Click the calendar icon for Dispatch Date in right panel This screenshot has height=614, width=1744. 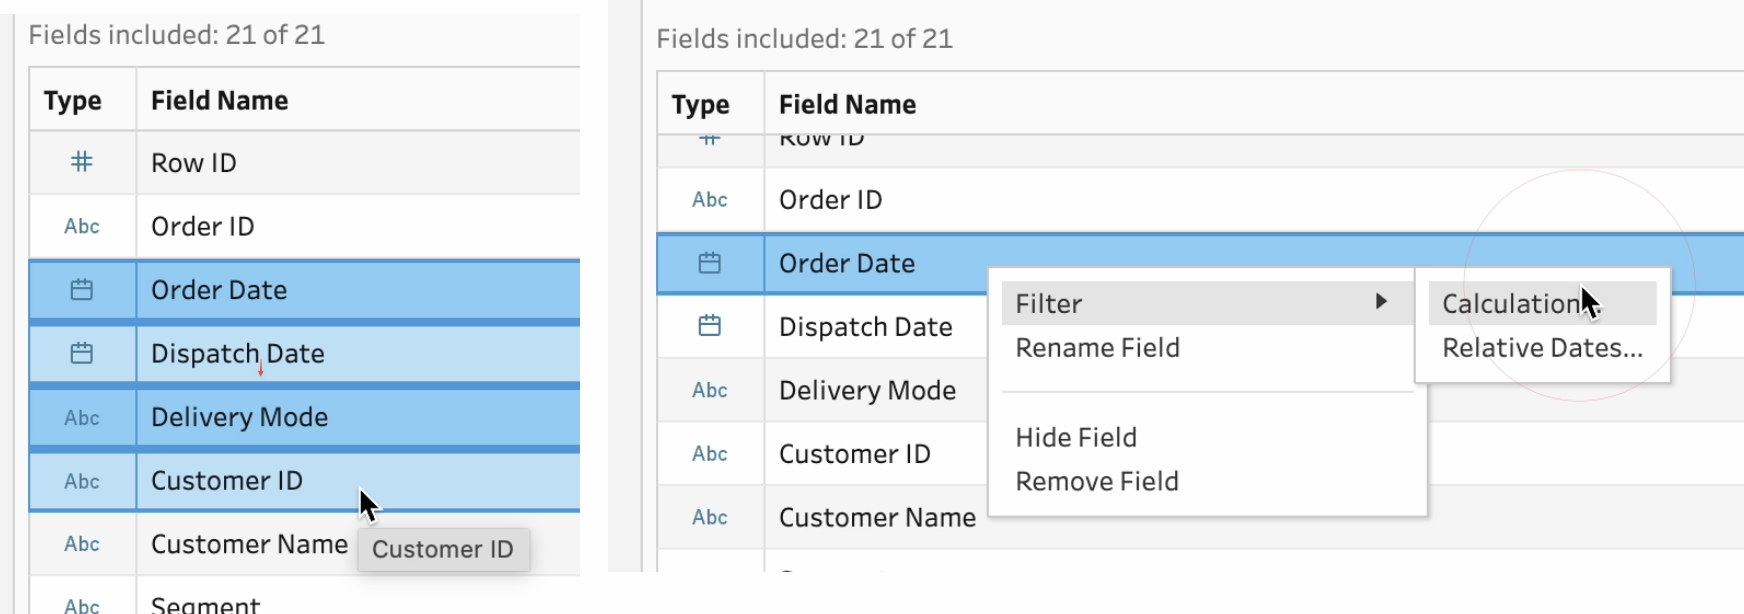coord(710,326)
